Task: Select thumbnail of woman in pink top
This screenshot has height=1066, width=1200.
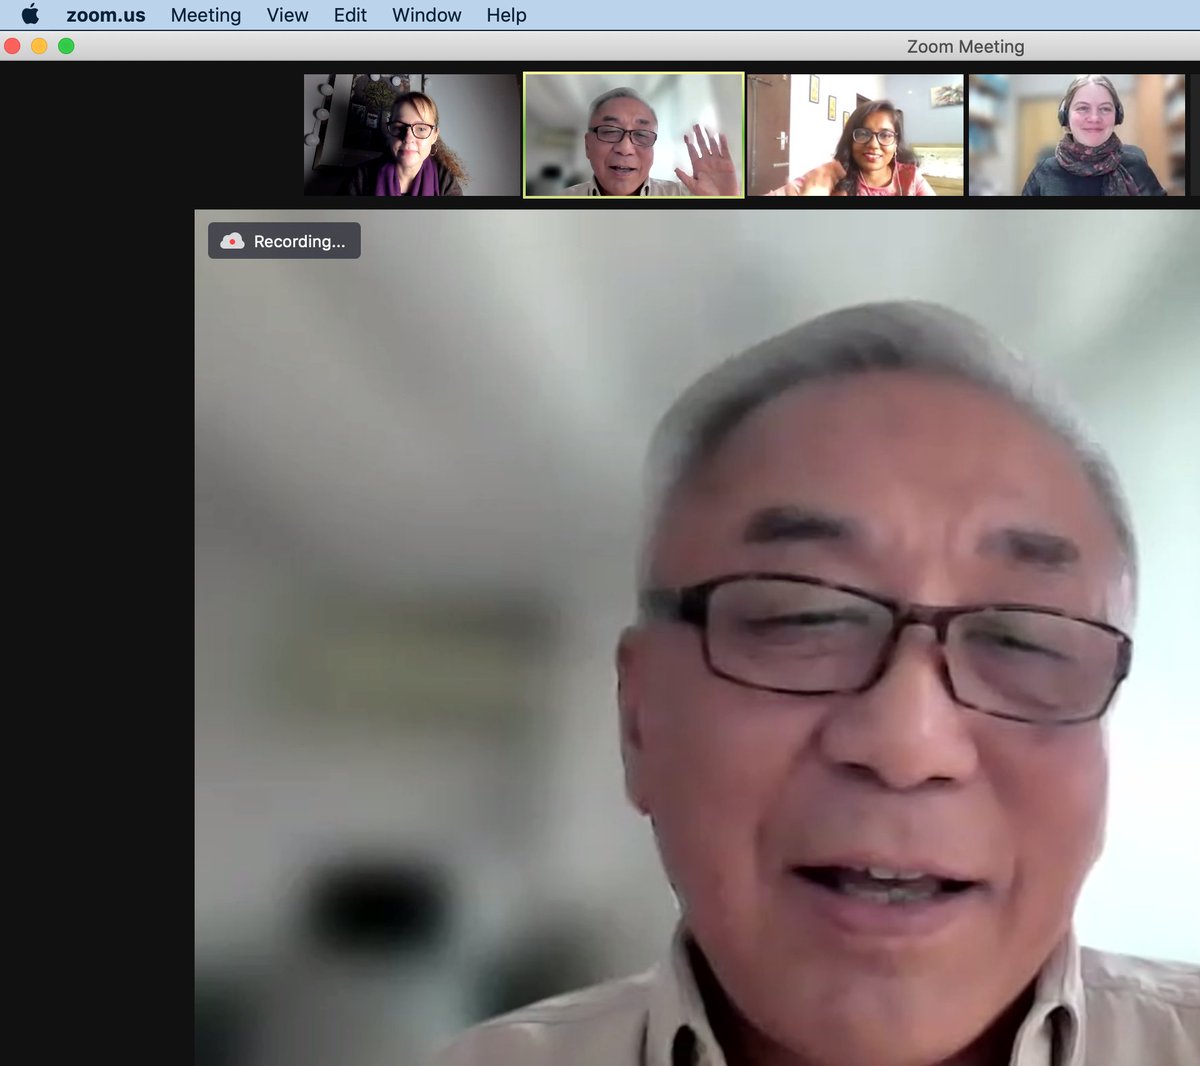Action: [x=856, y=135]
